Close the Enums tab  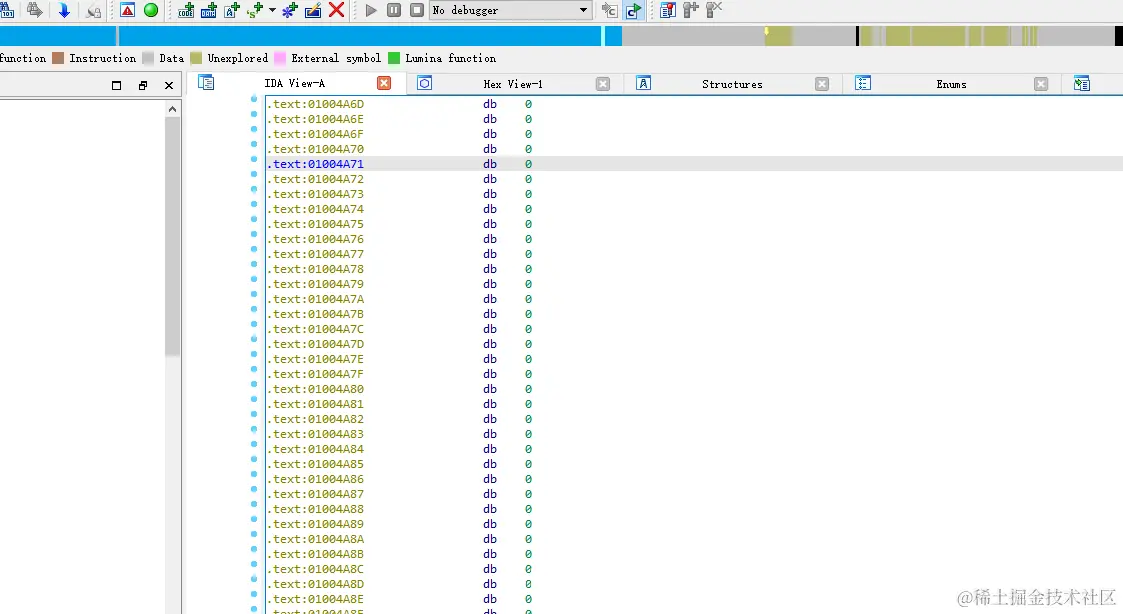1041,84
